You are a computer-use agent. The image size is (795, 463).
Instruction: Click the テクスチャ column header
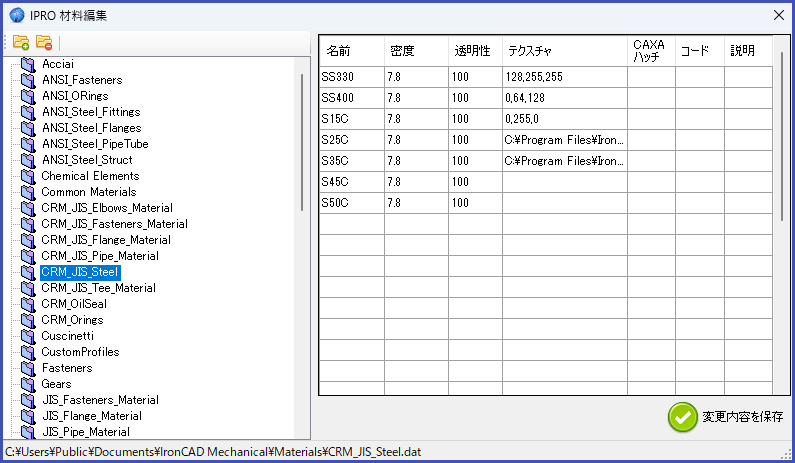pyautogui.click(x=565, y=51)
